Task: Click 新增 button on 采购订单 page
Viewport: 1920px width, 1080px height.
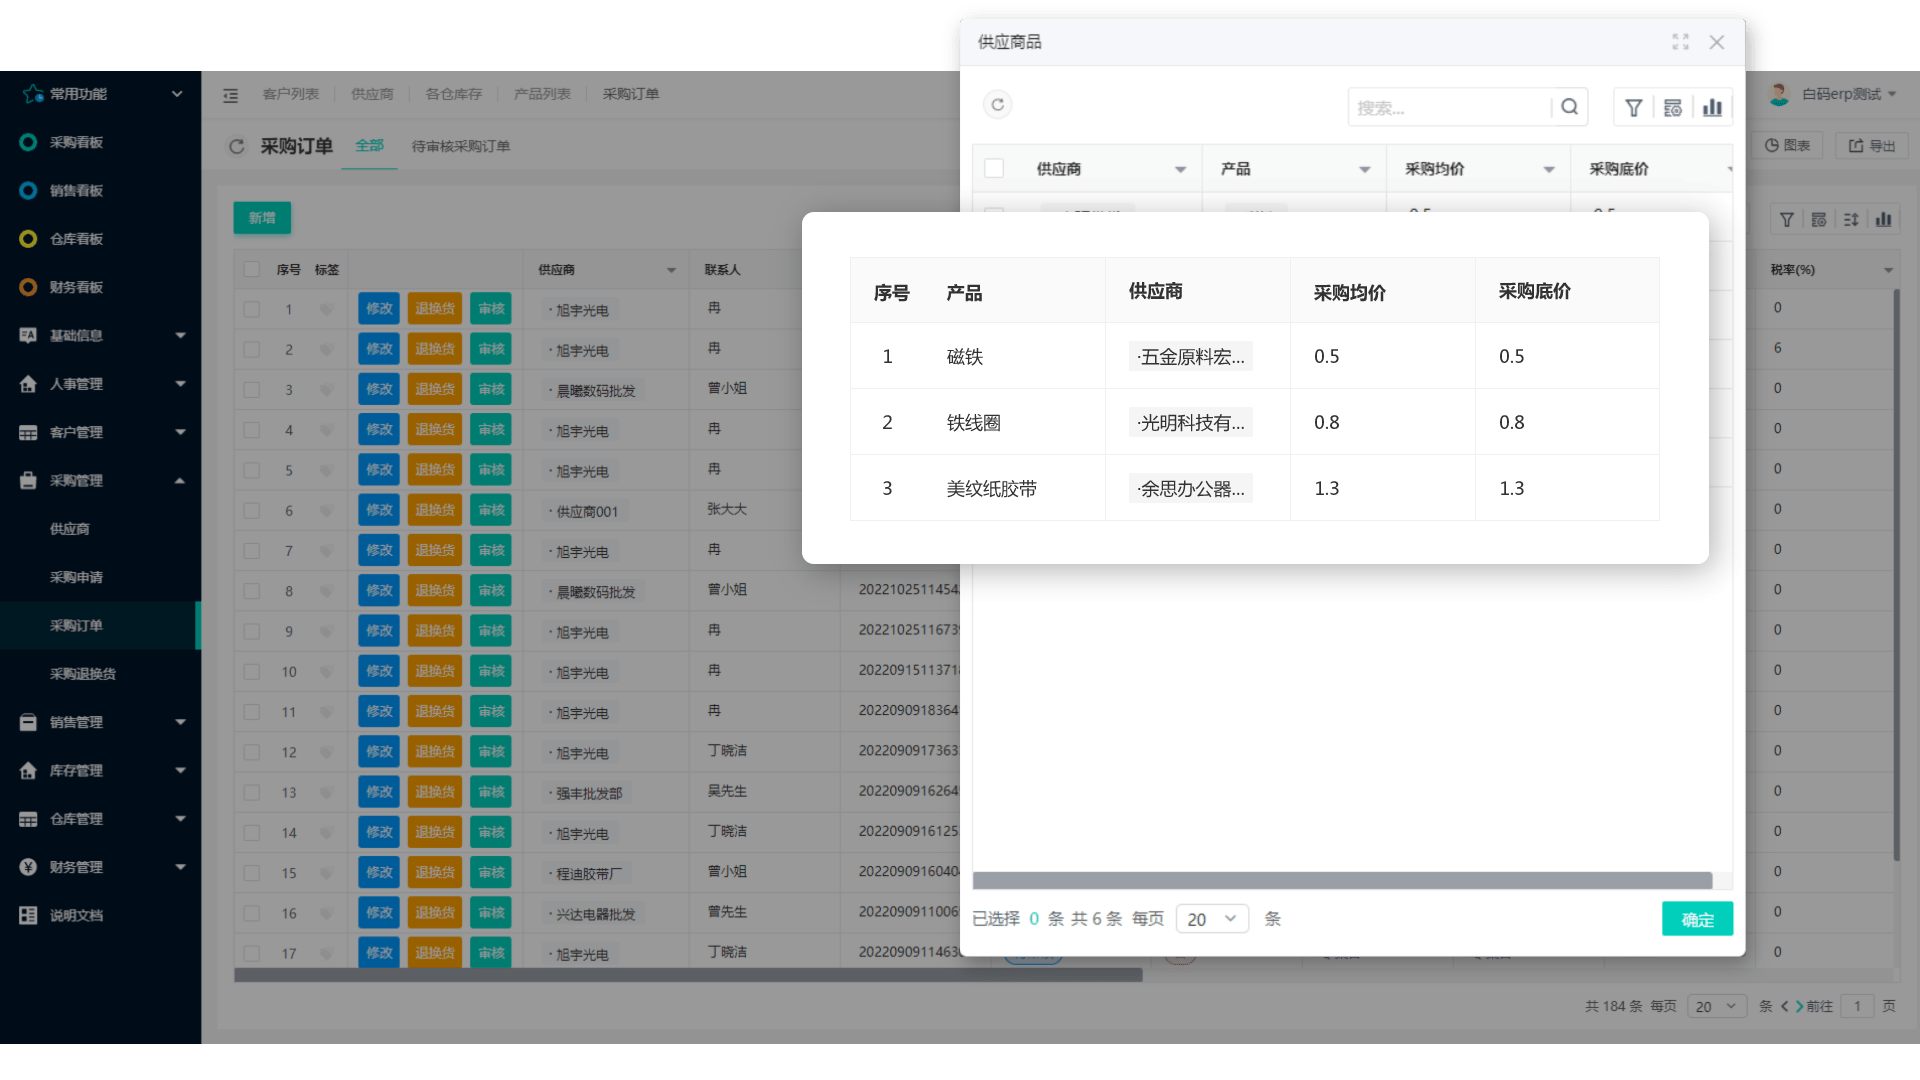Action: [x=261, y=216]
